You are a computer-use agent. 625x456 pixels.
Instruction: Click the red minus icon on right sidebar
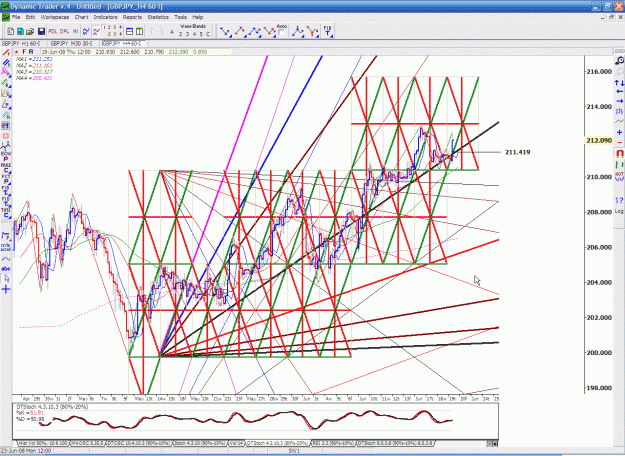pyautogui.click(x=619, y=142)
